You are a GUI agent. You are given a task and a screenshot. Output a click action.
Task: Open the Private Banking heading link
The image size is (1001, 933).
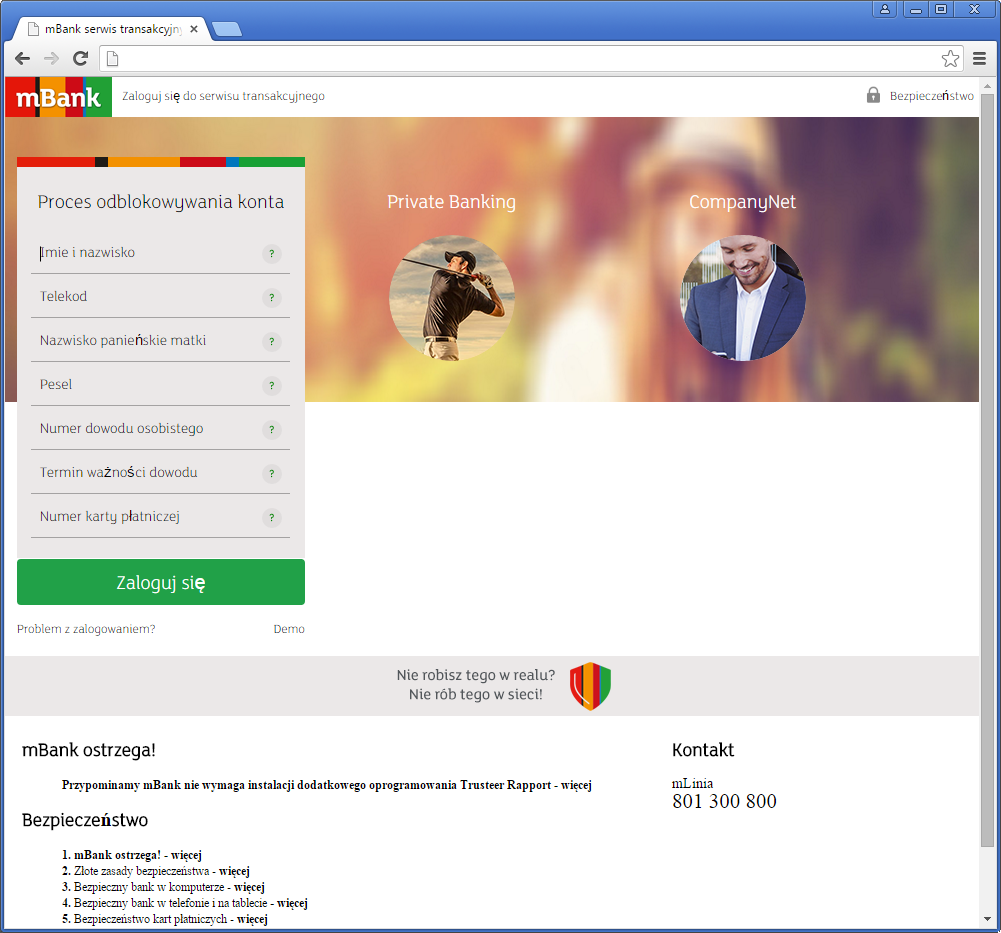[451, 202]
